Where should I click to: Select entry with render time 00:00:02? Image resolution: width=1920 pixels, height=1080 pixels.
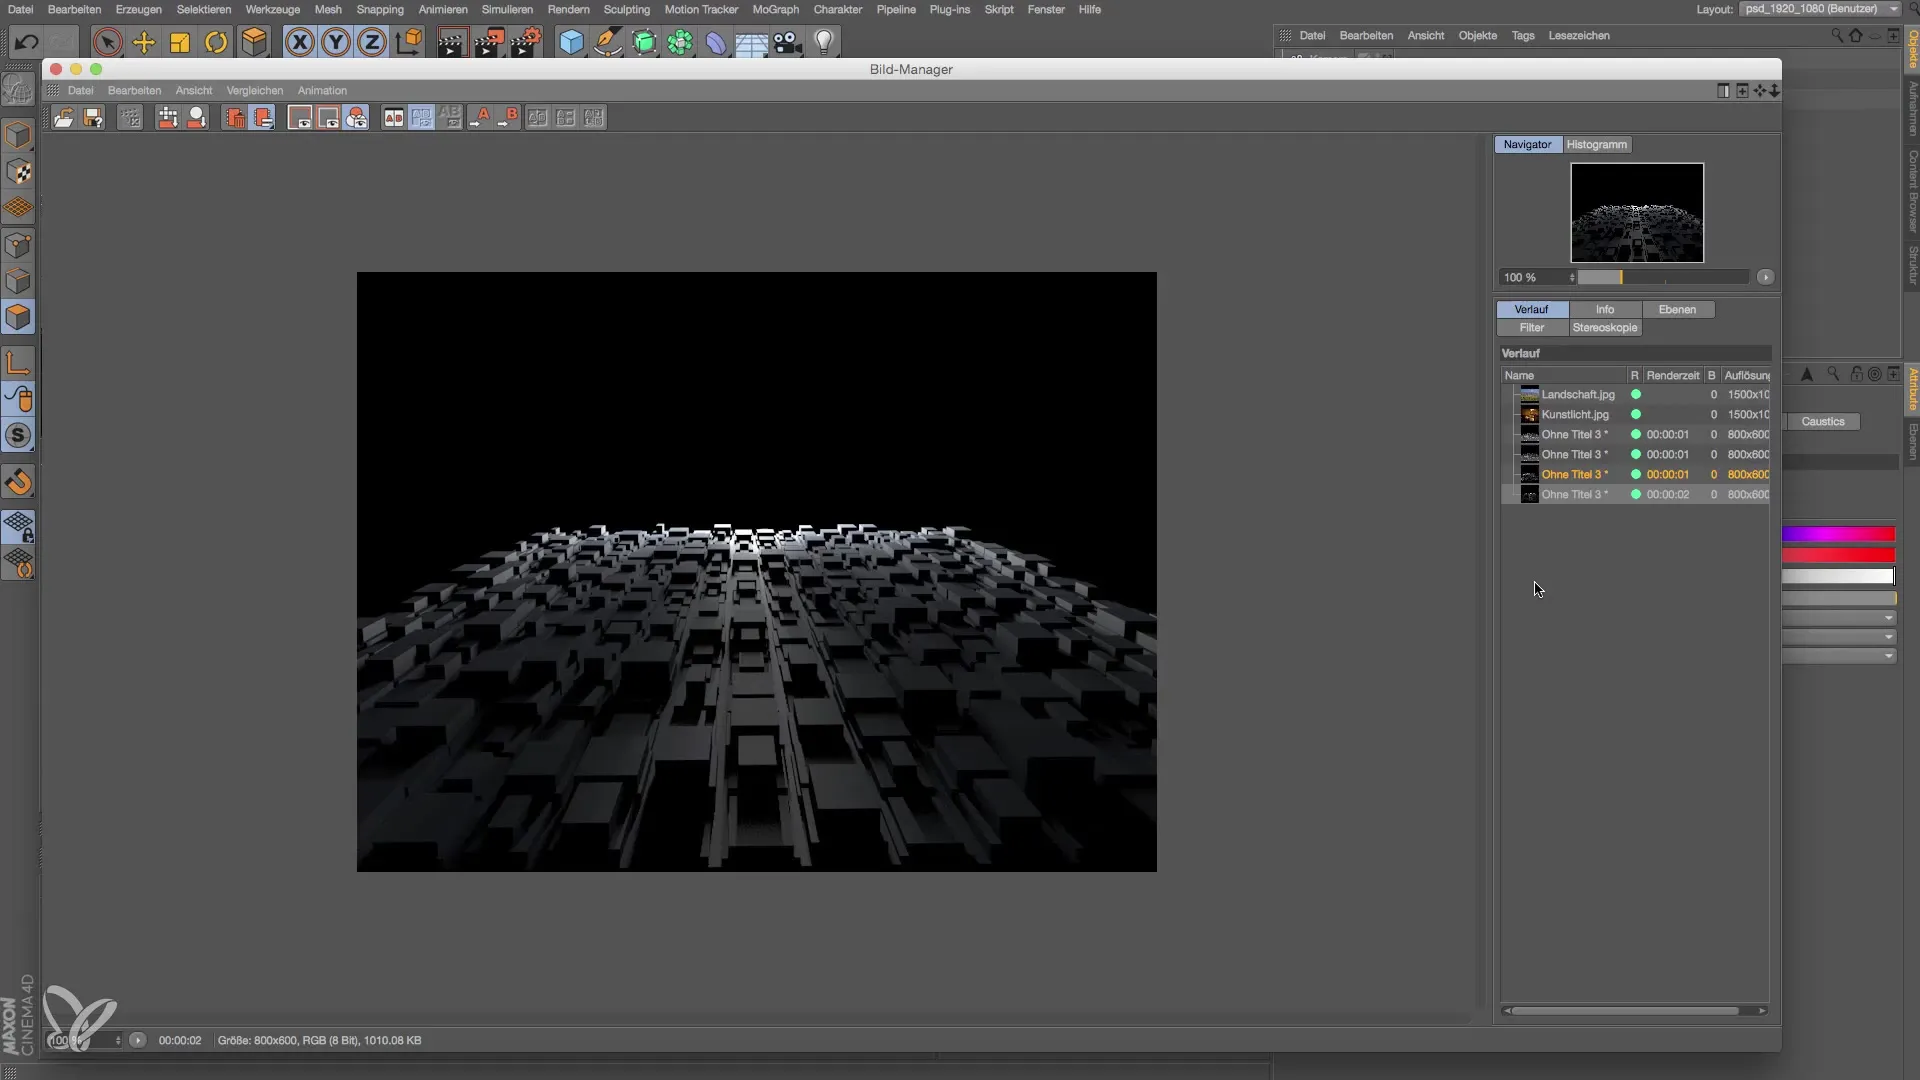1635,494
